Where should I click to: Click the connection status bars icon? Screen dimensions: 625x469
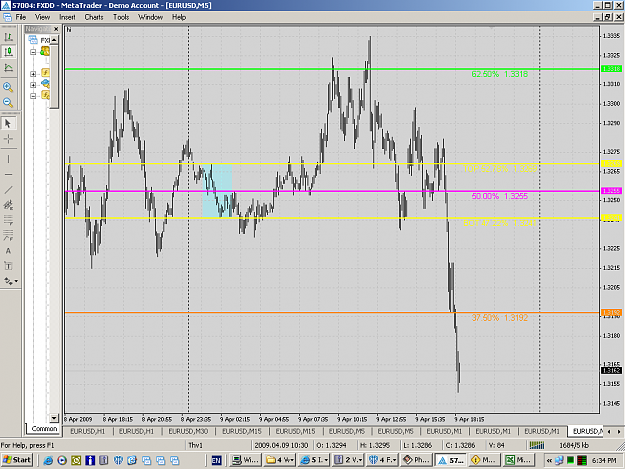point(537,445)
